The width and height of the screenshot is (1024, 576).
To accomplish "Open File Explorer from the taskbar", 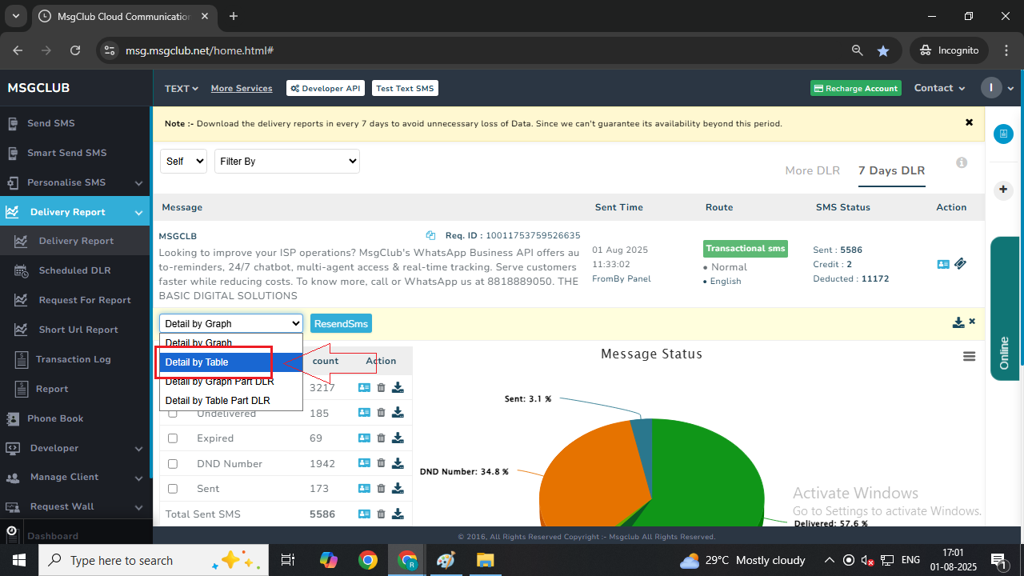I will (x=485, y=560).
